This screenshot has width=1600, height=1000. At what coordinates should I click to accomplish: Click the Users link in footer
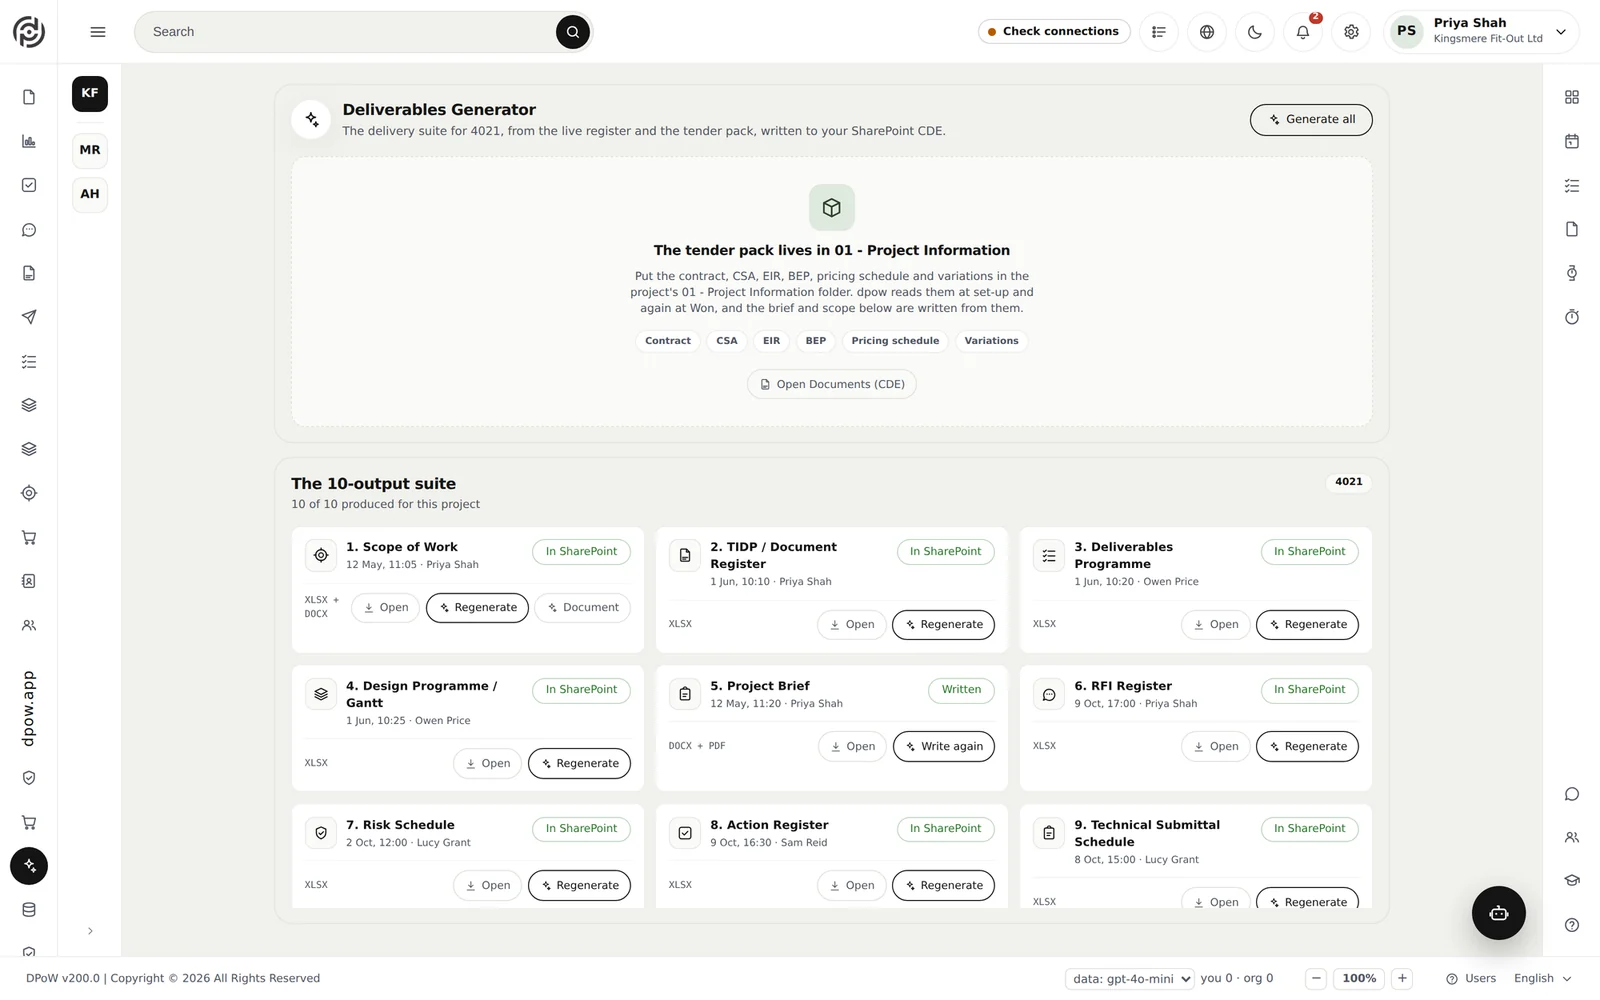pyautogui.click(x=1471, y=979)
